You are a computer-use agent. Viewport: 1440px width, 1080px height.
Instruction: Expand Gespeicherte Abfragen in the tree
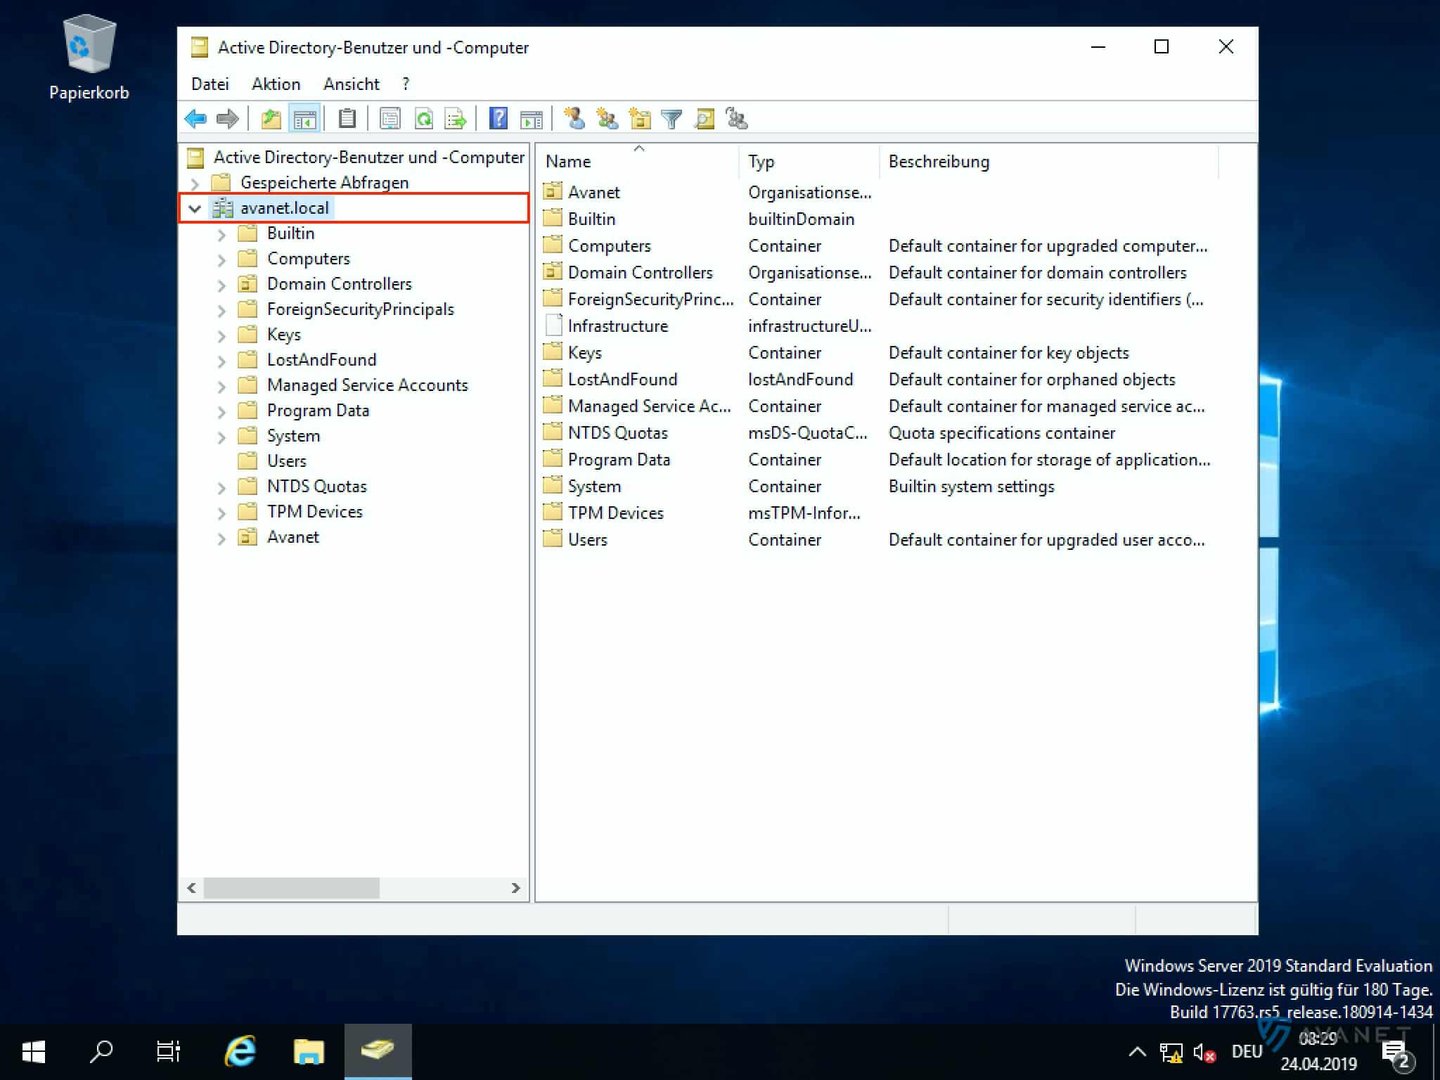pyautogui.click(x=195, y=183)
